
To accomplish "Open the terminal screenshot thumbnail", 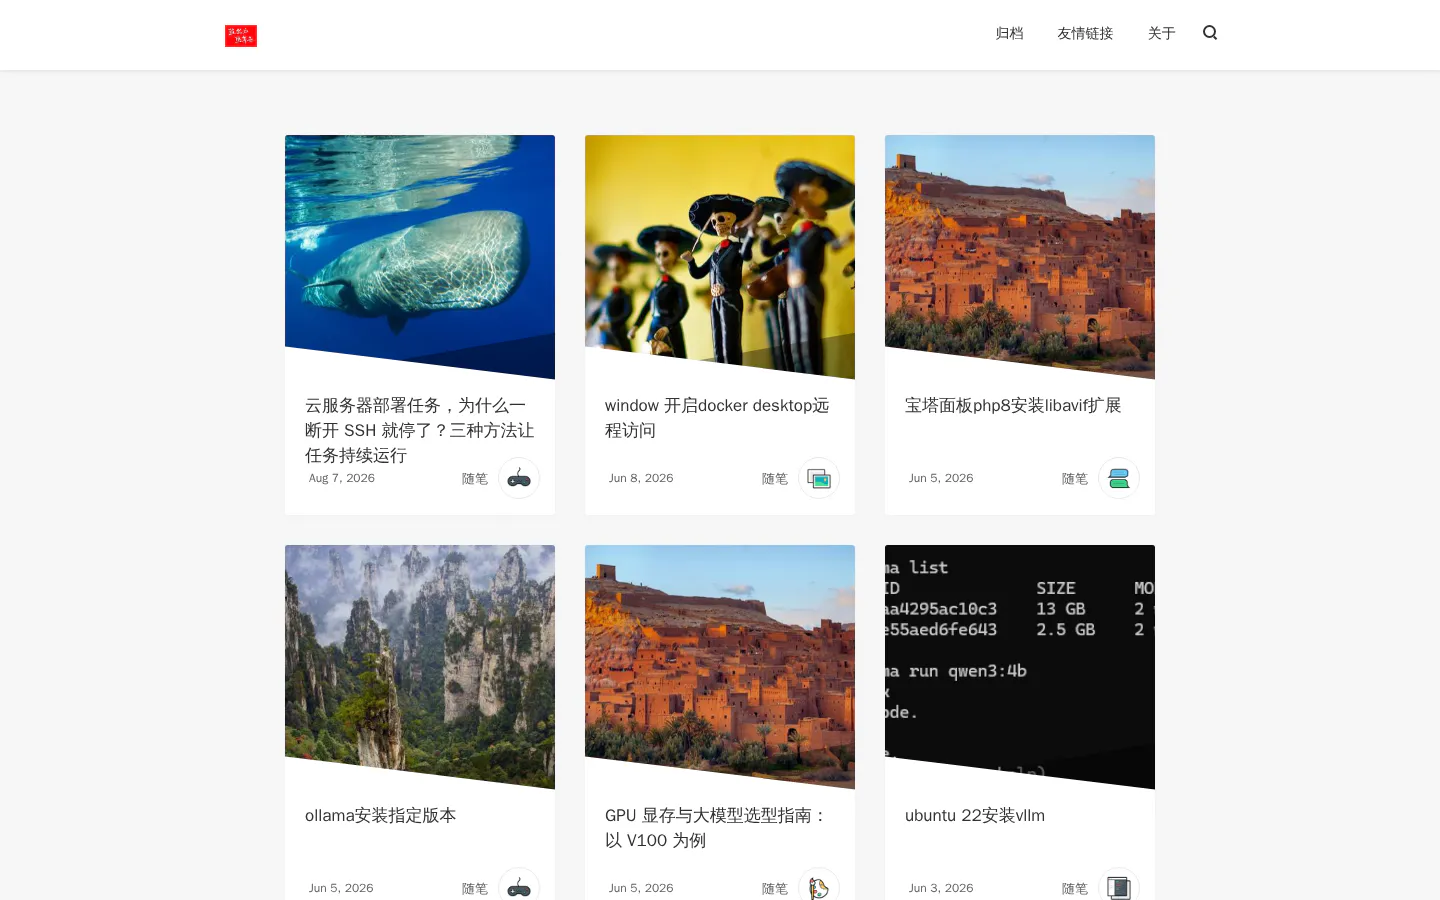I will click(x=1020, y=667).
